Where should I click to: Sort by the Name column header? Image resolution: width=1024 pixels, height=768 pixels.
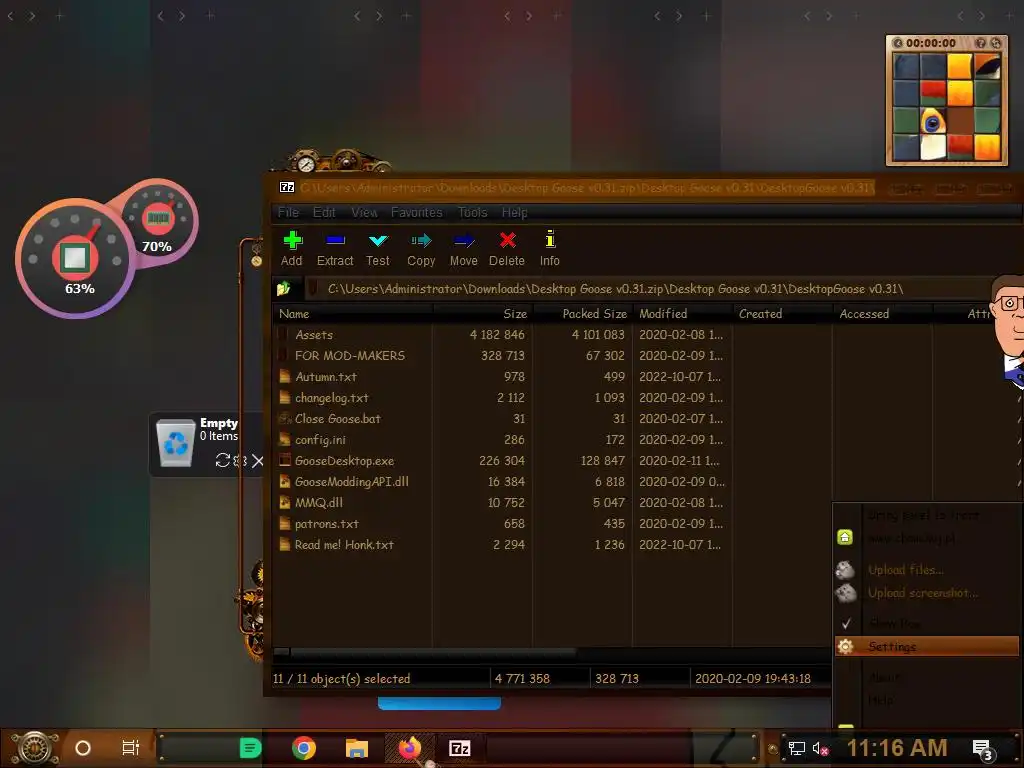[353, 313]
